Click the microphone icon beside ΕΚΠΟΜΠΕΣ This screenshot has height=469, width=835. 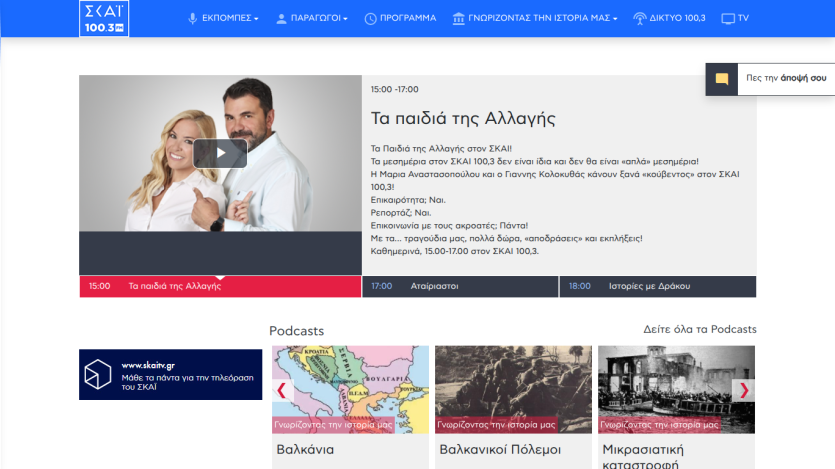pos(192,19)
